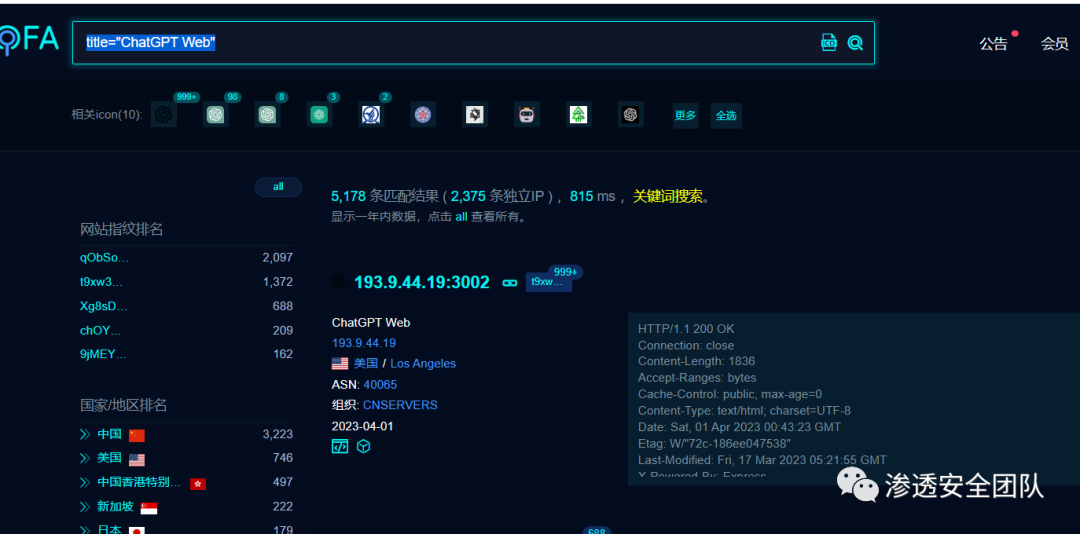Select the ChatGPT icon with 98 badge

click(x=216, y=114)
